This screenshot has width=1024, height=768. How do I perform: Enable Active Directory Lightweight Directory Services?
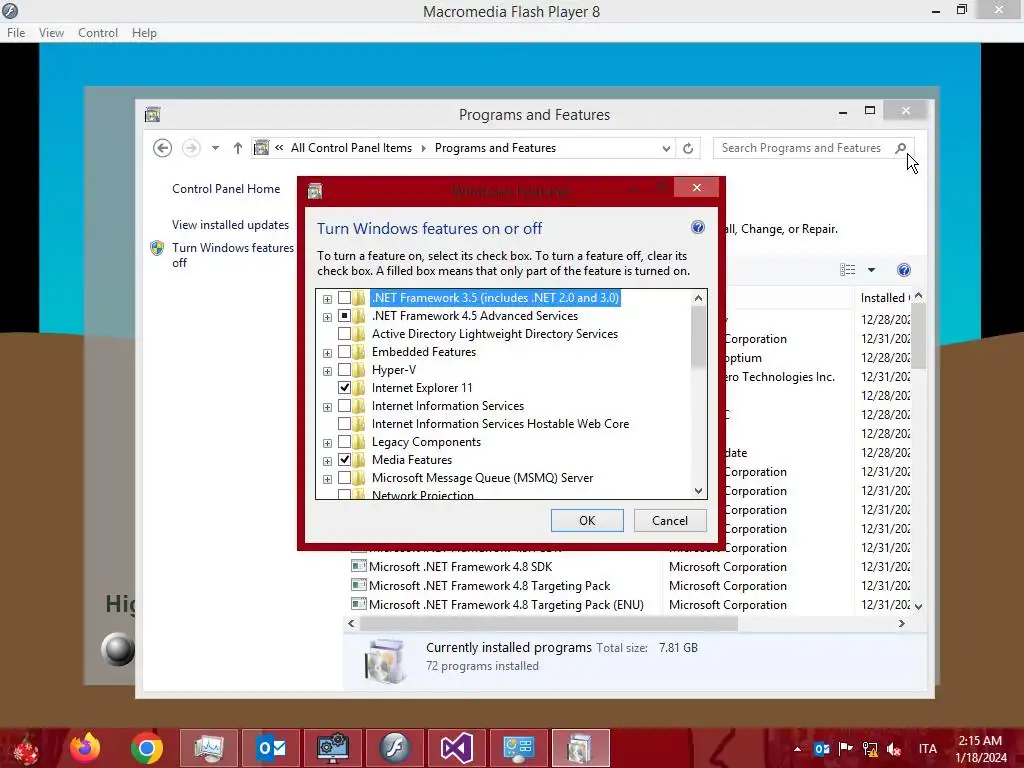[344, 334]
